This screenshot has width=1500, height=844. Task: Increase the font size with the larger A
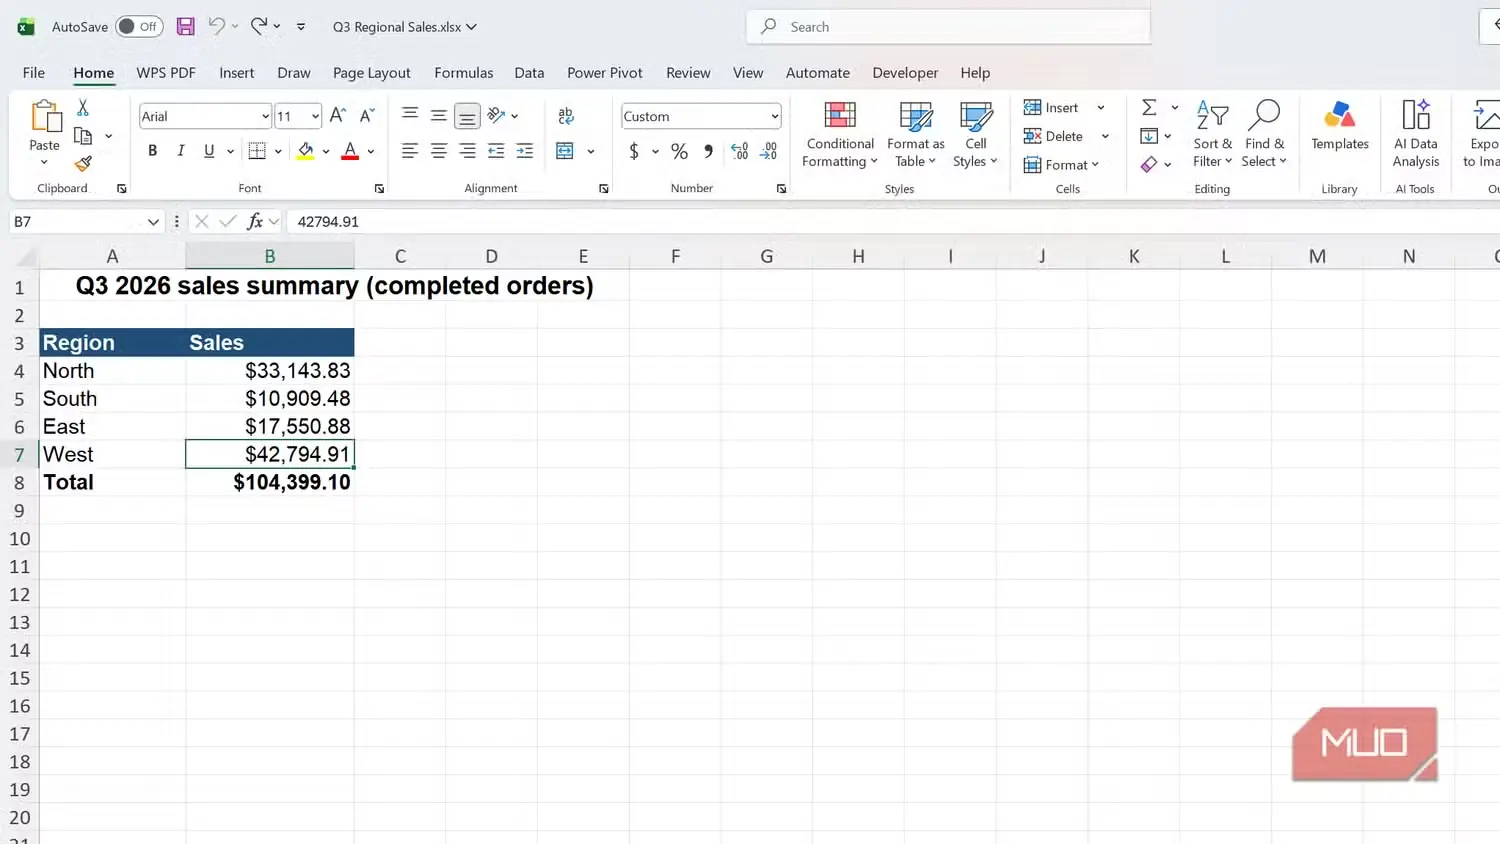(338, 116)
